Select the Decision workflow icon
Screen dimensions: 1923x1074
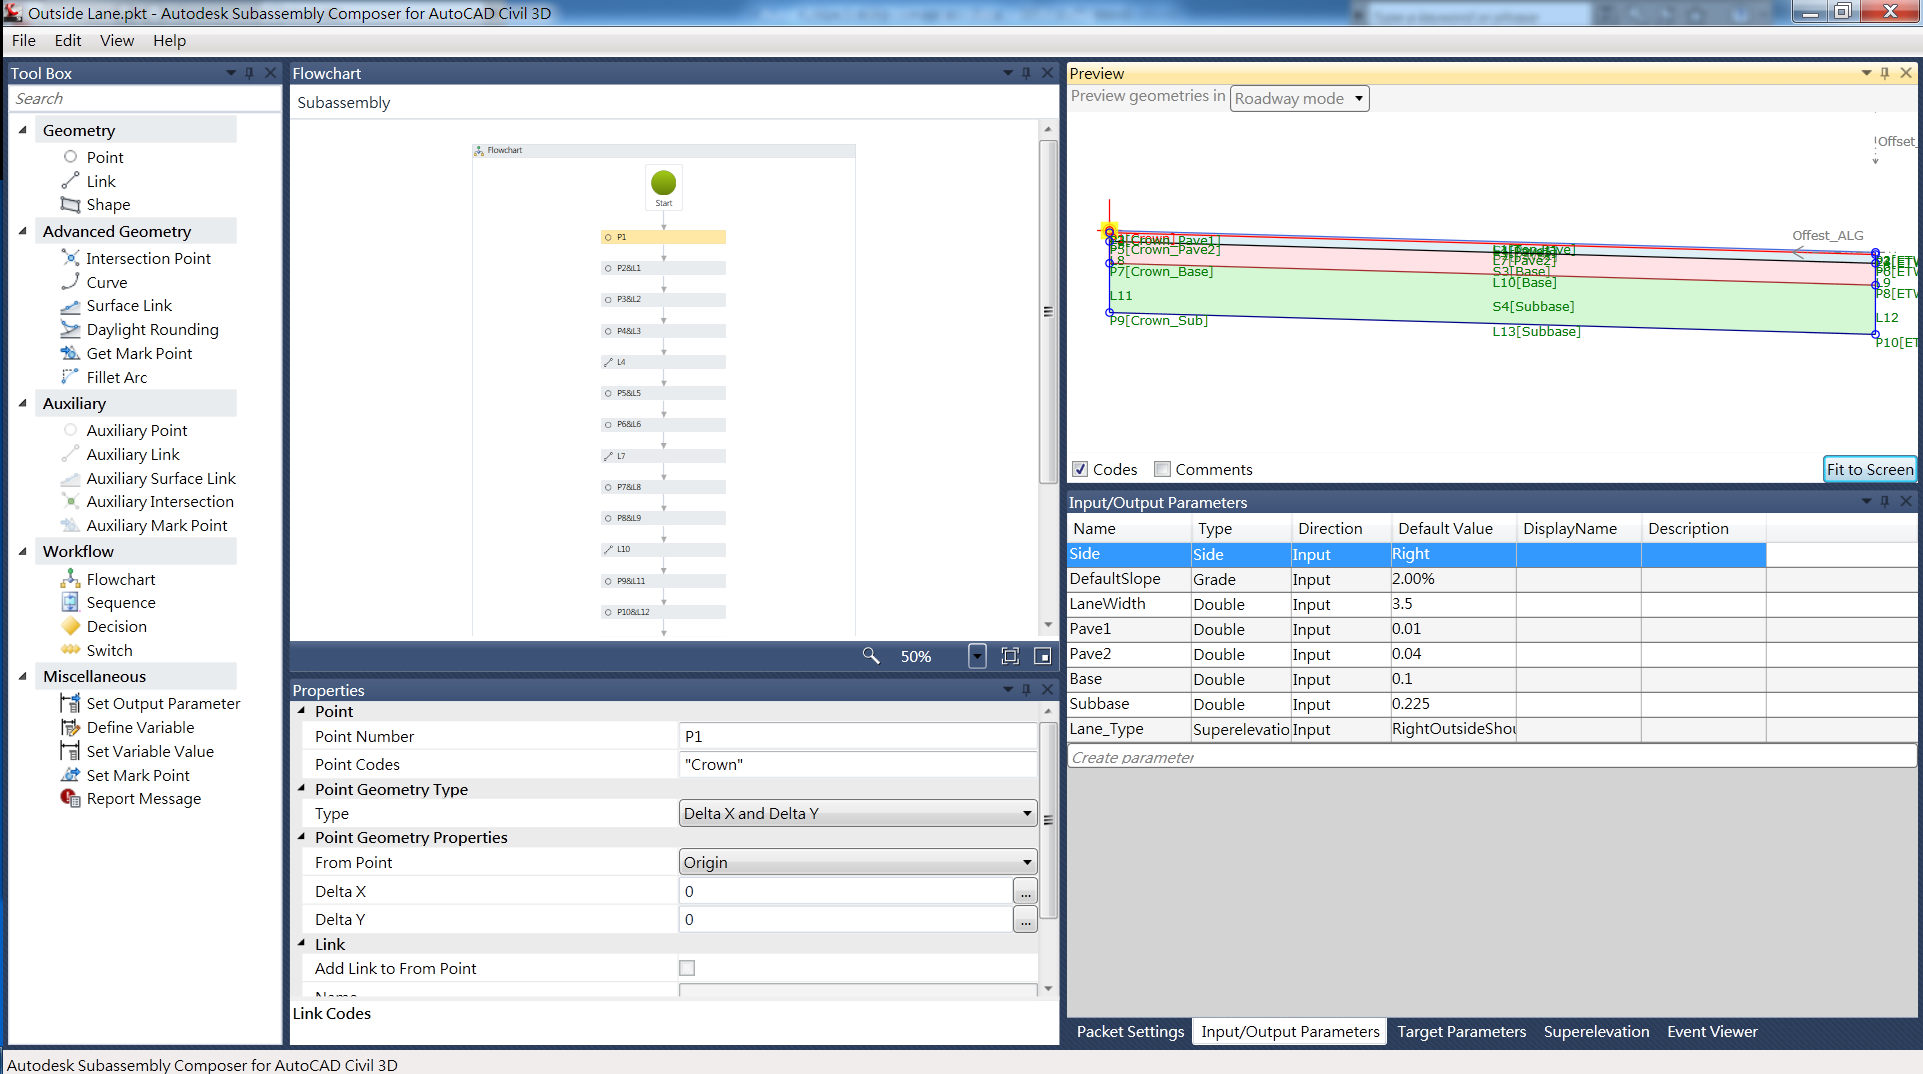pyautogui.click(x=70, y=626)
